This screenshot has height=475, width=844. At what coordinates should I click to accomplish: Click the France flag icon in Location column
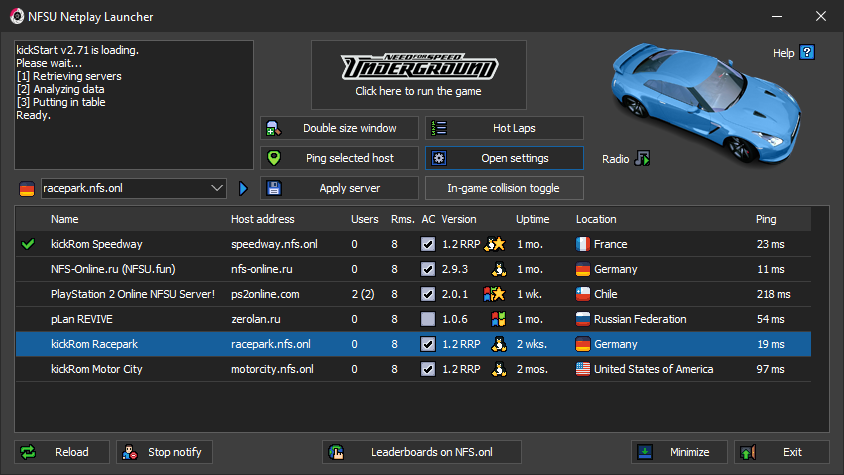(x=583, y=244)
